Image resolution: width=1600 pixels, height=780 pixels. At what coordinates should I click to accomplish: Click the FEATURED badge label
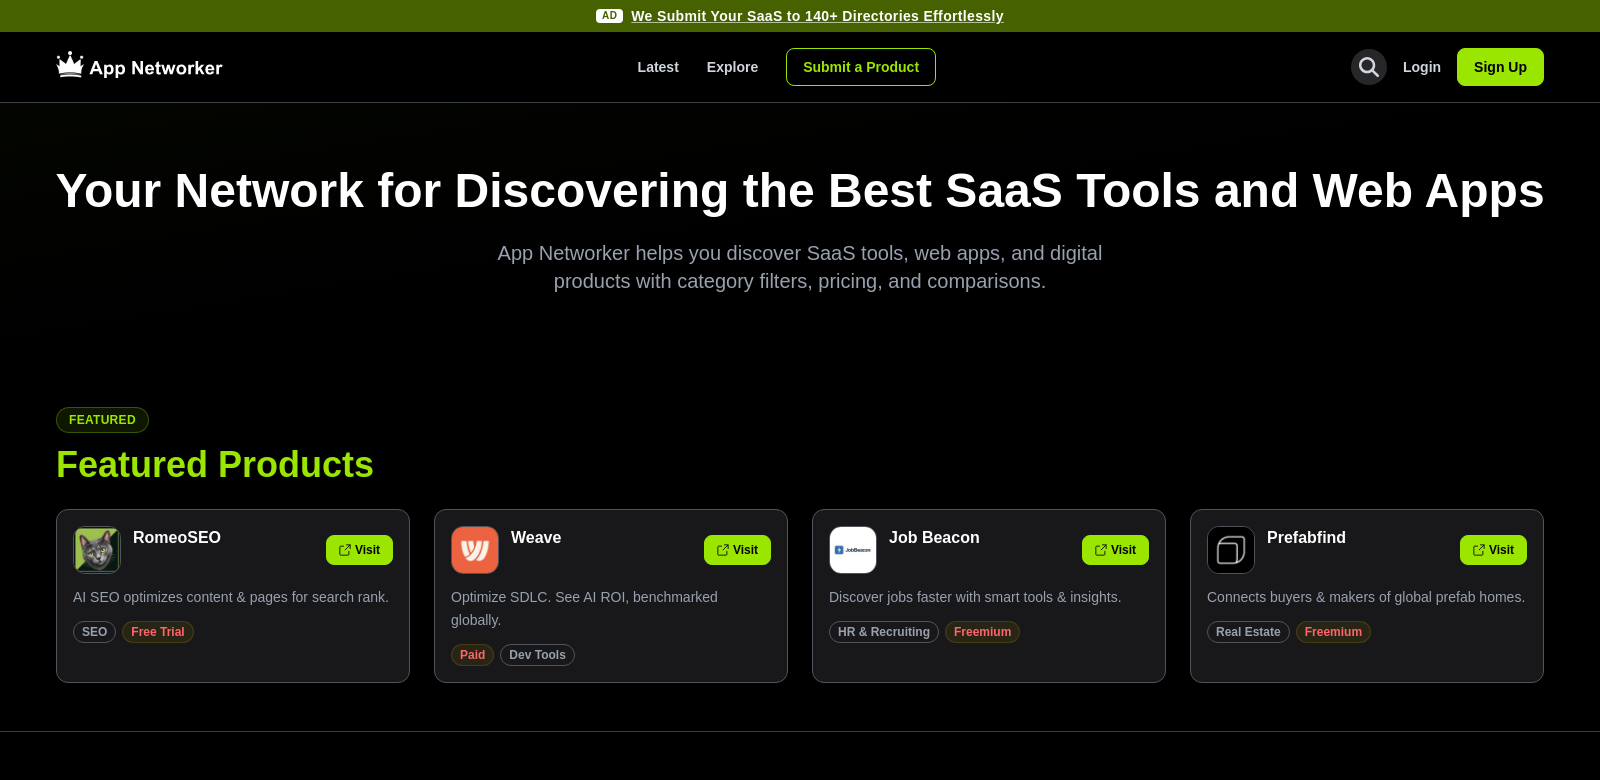tap(102, 420)
